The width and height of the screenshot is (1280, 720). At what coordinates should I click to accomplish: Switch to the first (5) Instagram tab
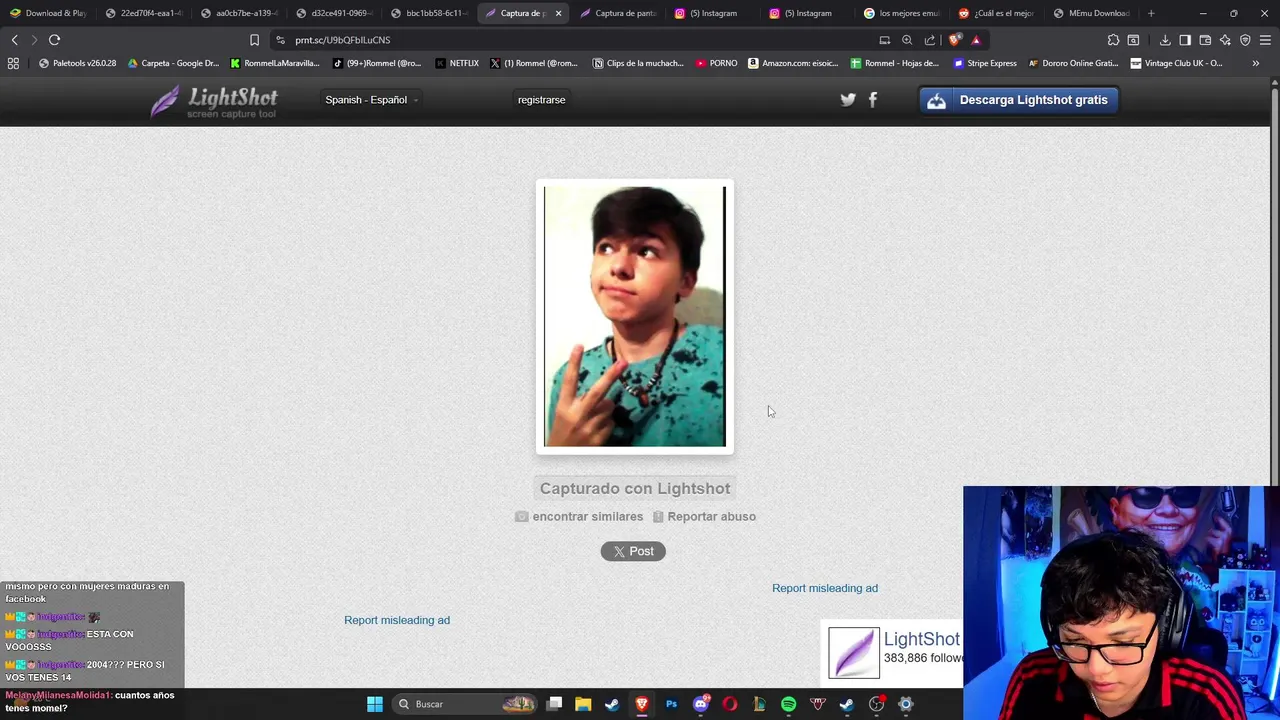coord(706,13)
